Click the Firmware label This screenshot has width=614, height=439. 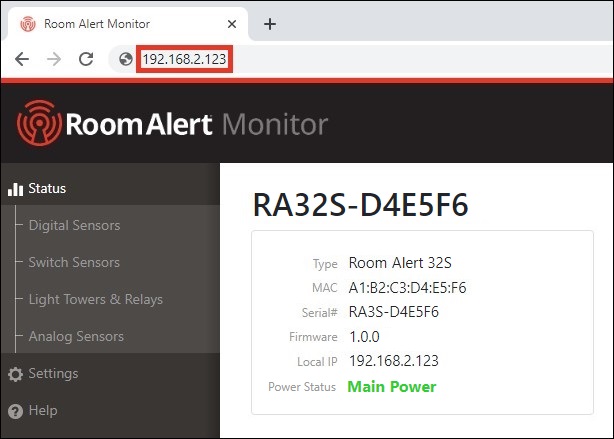coord(313,337)
